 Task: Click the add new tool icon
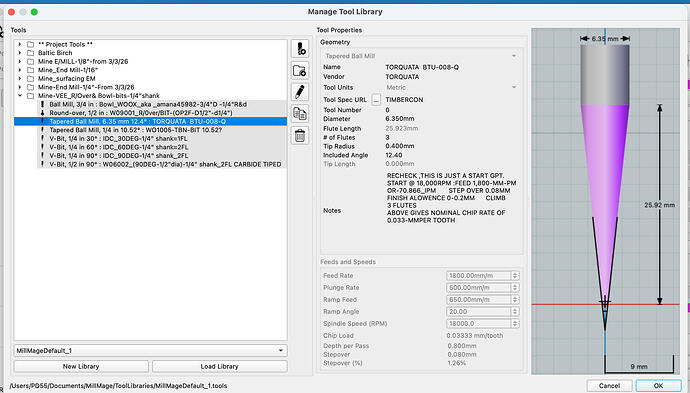pyautogui.click(x=300, y=49)
